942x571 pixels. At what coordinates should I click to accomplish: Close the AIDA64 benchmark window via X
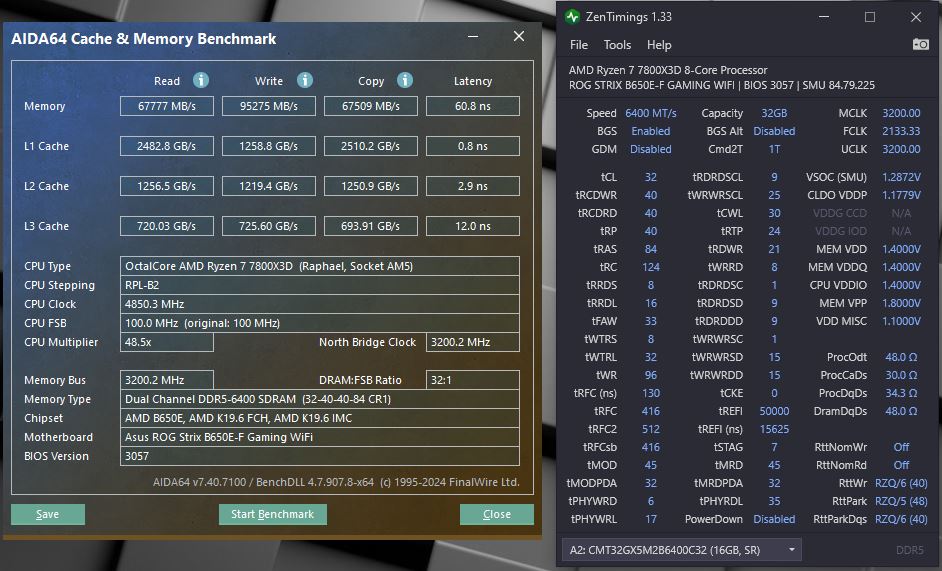(518, 36)
